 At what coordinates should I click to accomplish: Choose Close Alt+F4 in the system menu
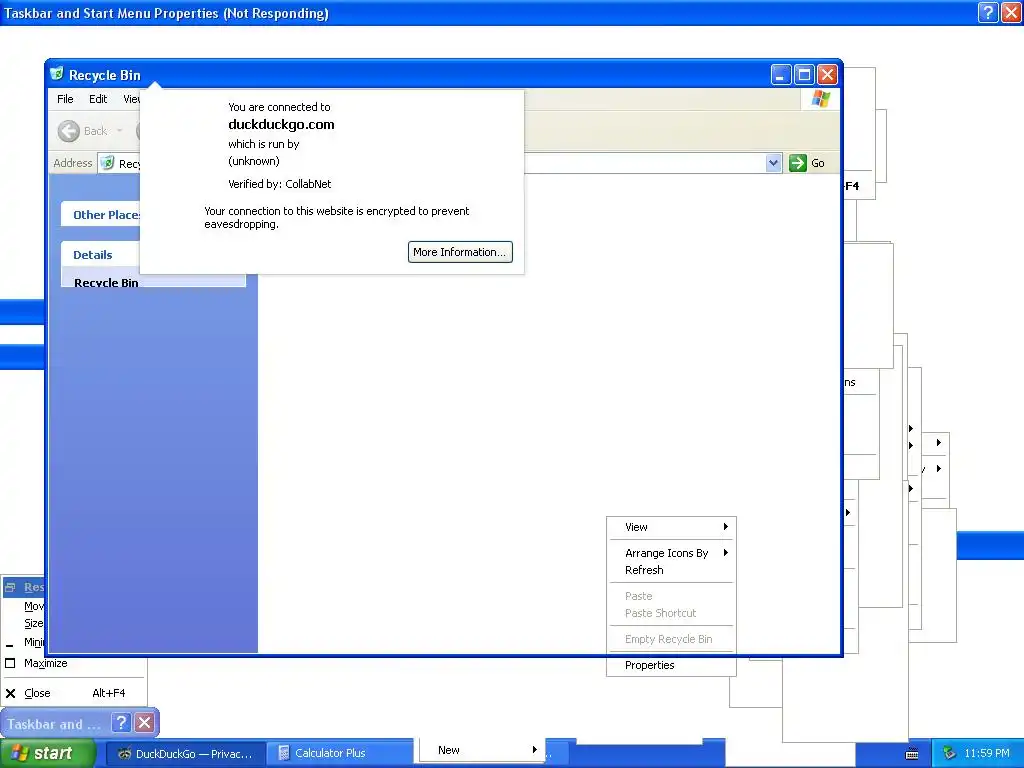click(74, 693)
